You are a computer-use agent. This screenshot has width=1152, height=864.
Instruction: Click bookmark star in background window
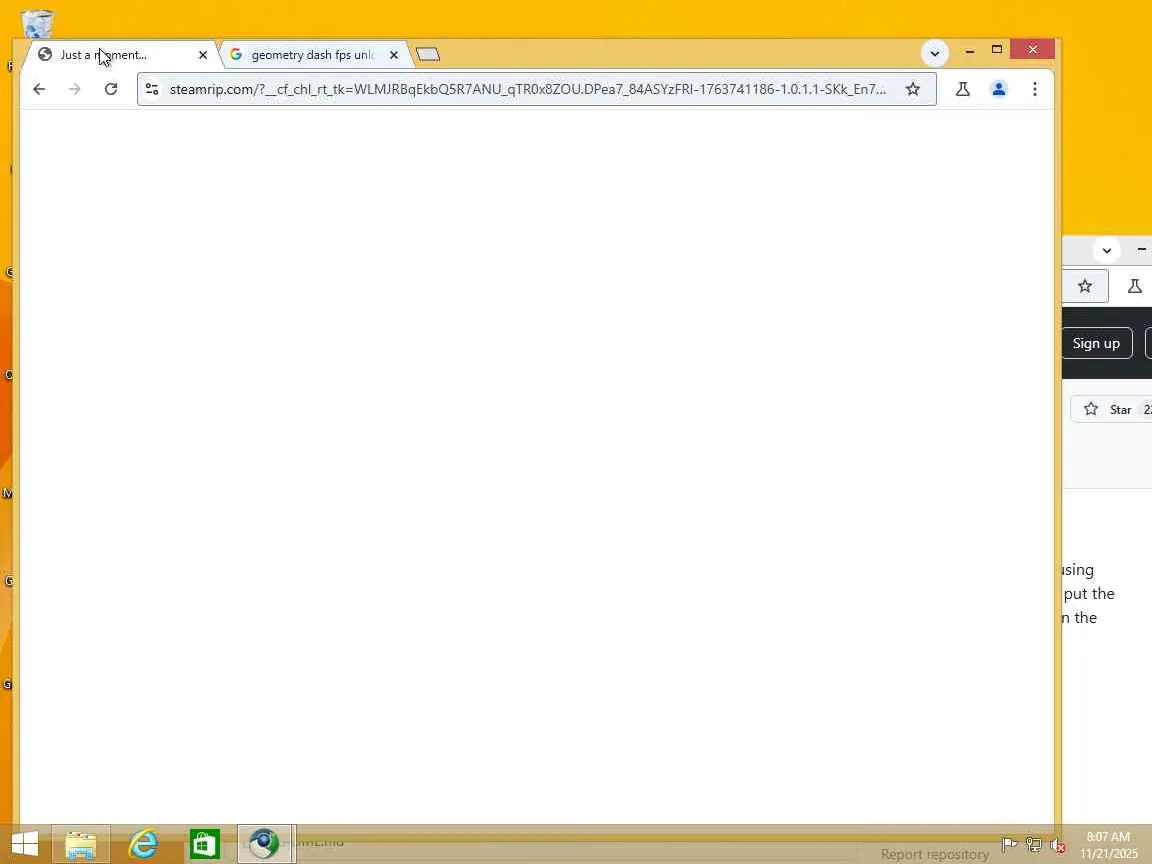point(1085,287)
